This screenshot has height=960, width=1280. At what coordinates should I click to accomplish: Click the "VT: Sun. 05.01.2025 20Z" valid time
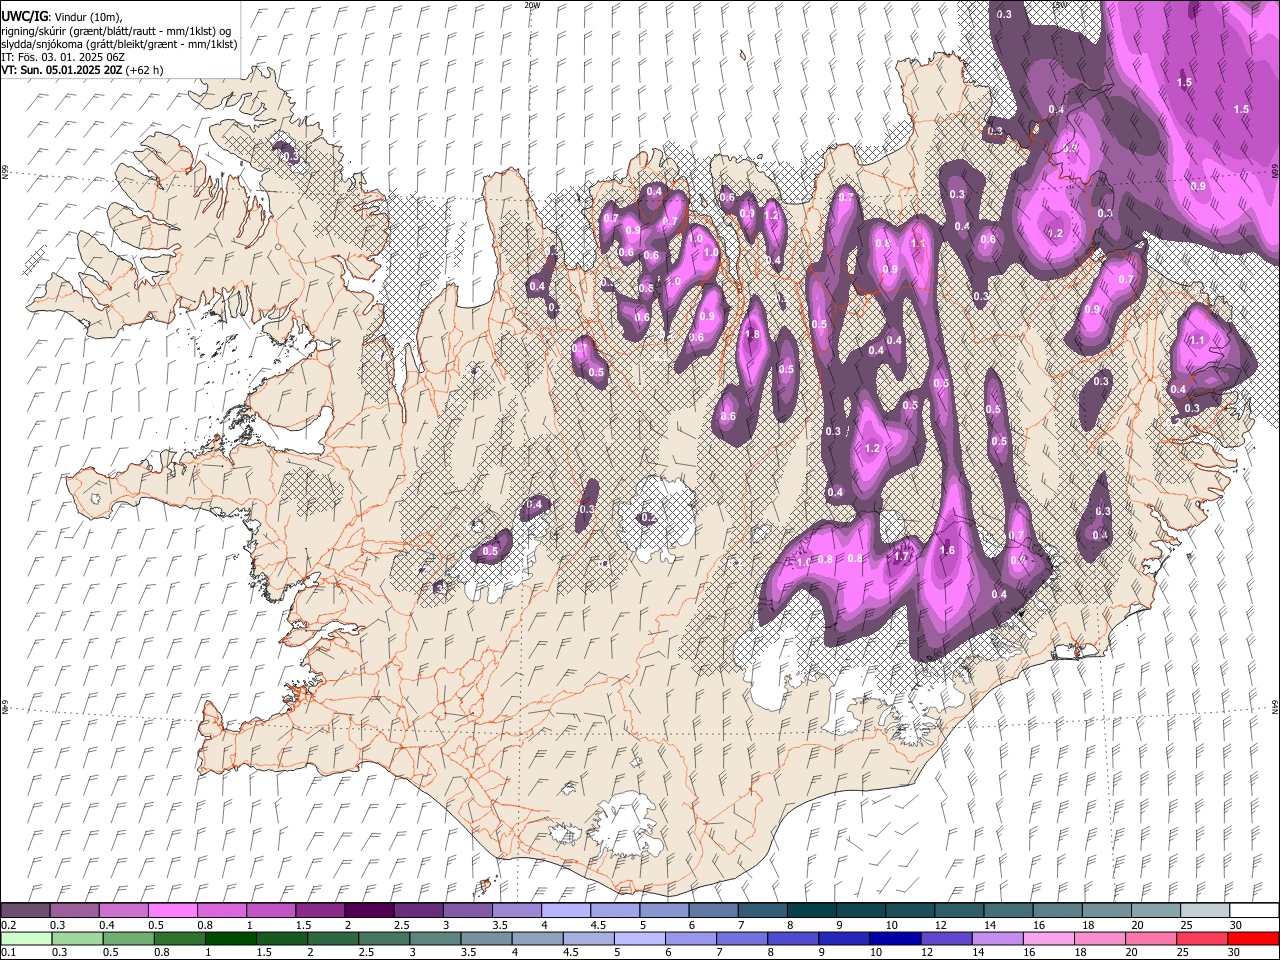click(x=62, y=70)
